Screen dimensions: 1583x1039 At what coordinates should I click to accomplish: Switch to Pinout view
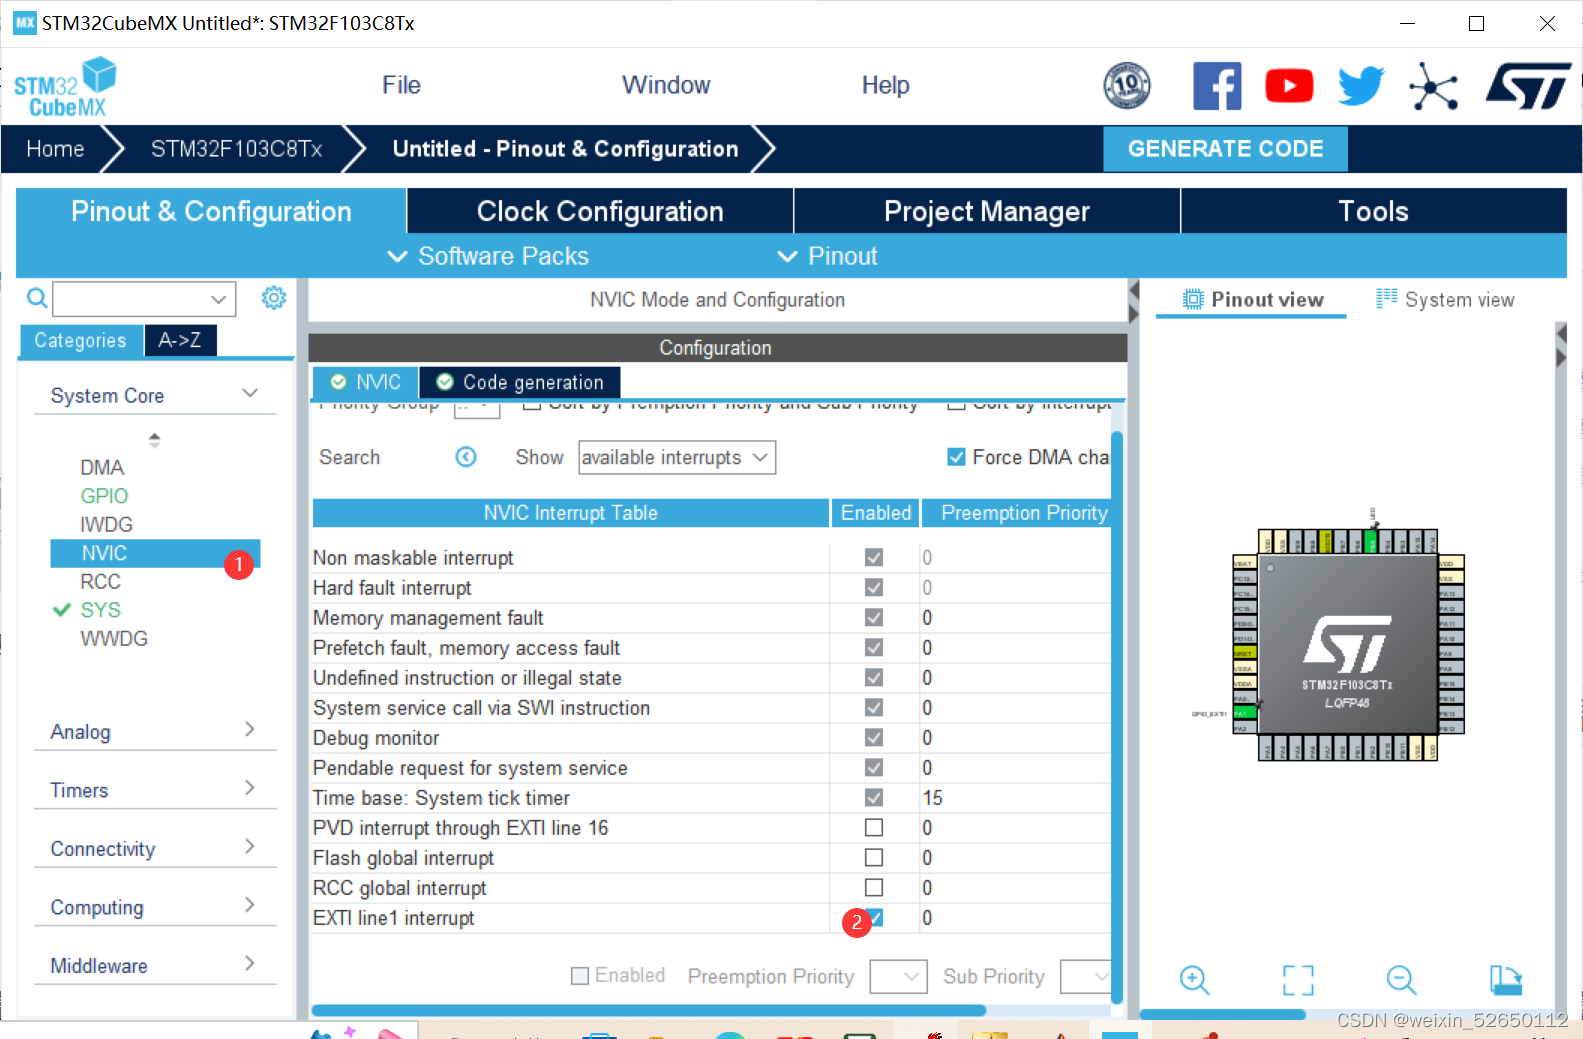pos(1252,299)
